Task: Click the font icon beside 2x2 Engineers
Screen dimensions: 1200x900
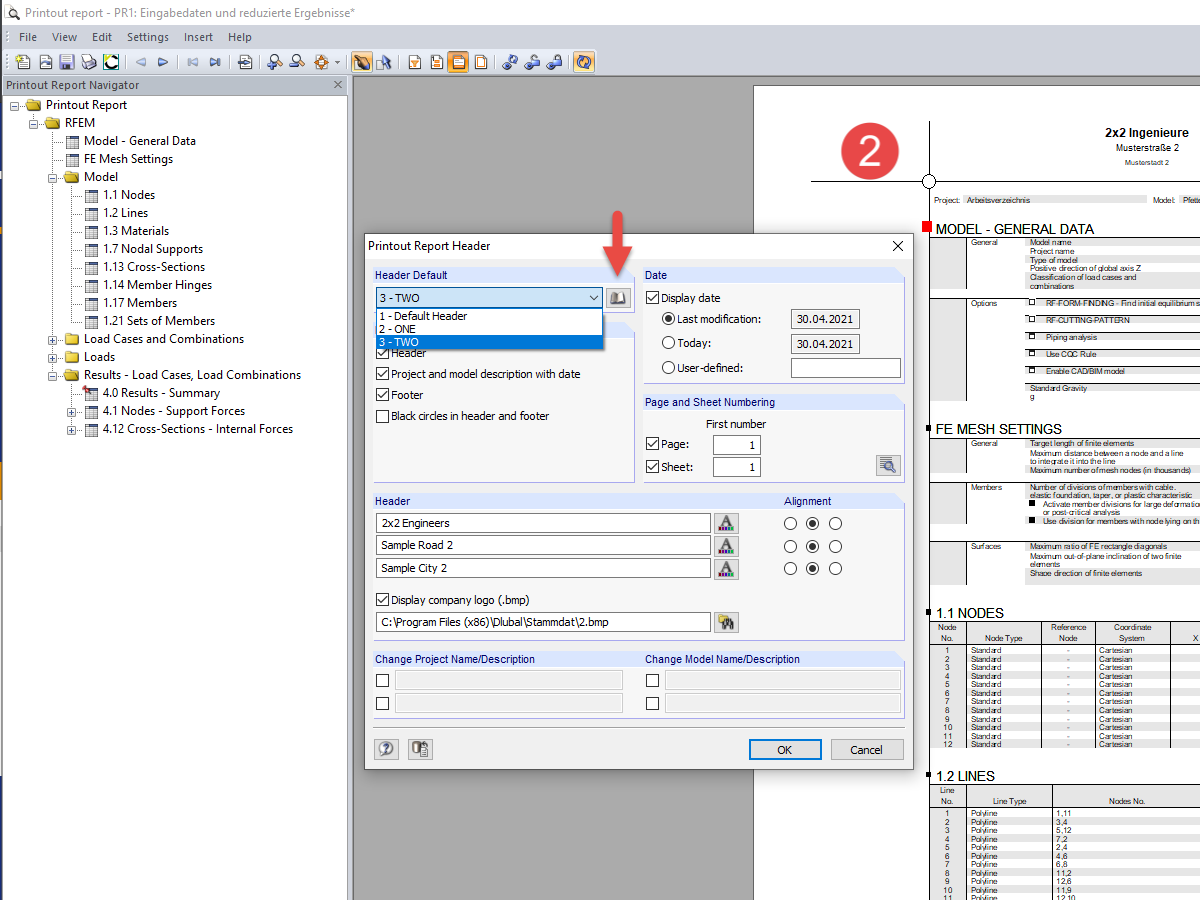Action: click(x=726, y=523)
